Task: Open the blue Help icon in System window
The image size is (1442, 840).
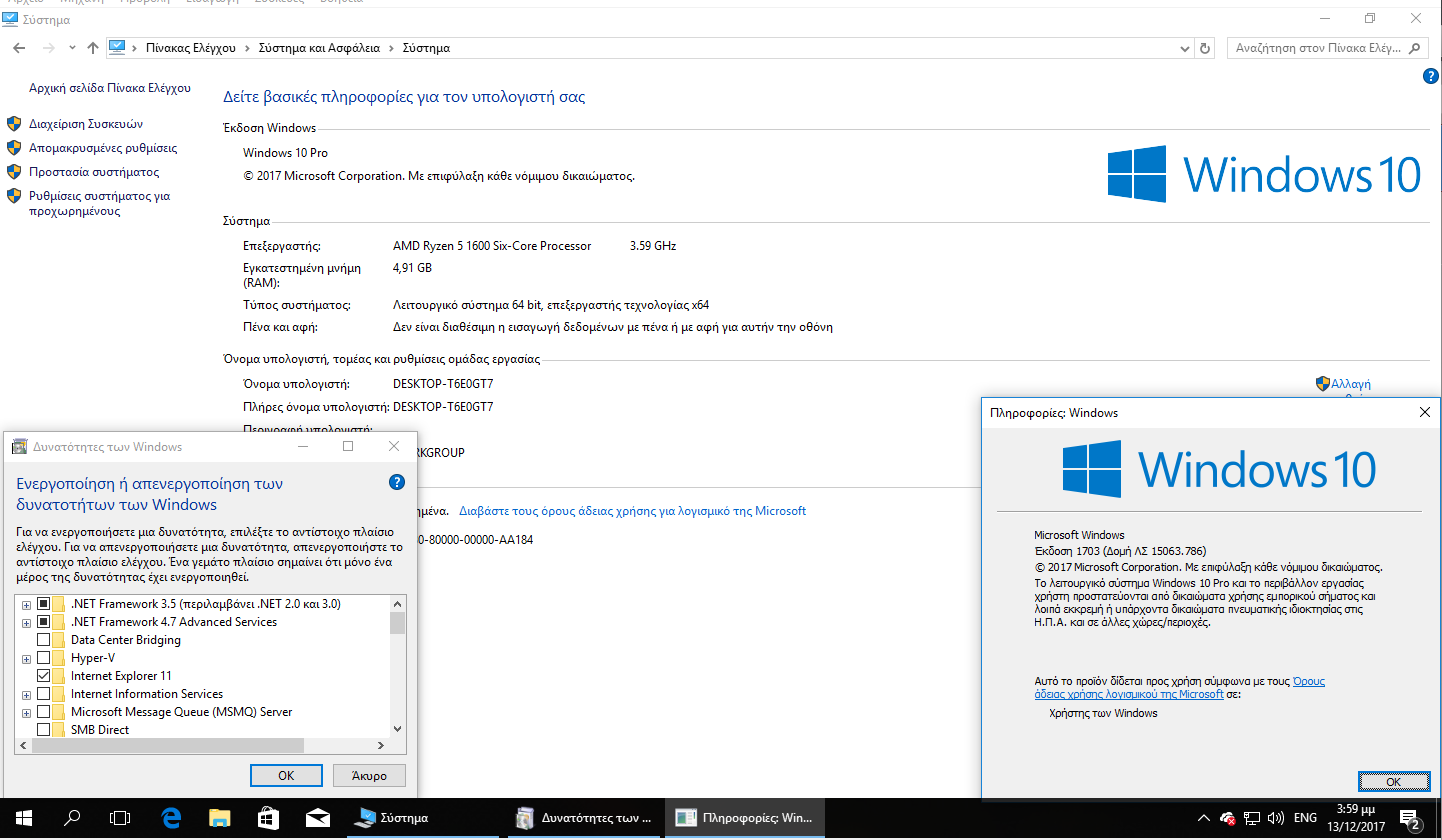Action: click(x=1430, y=76)
